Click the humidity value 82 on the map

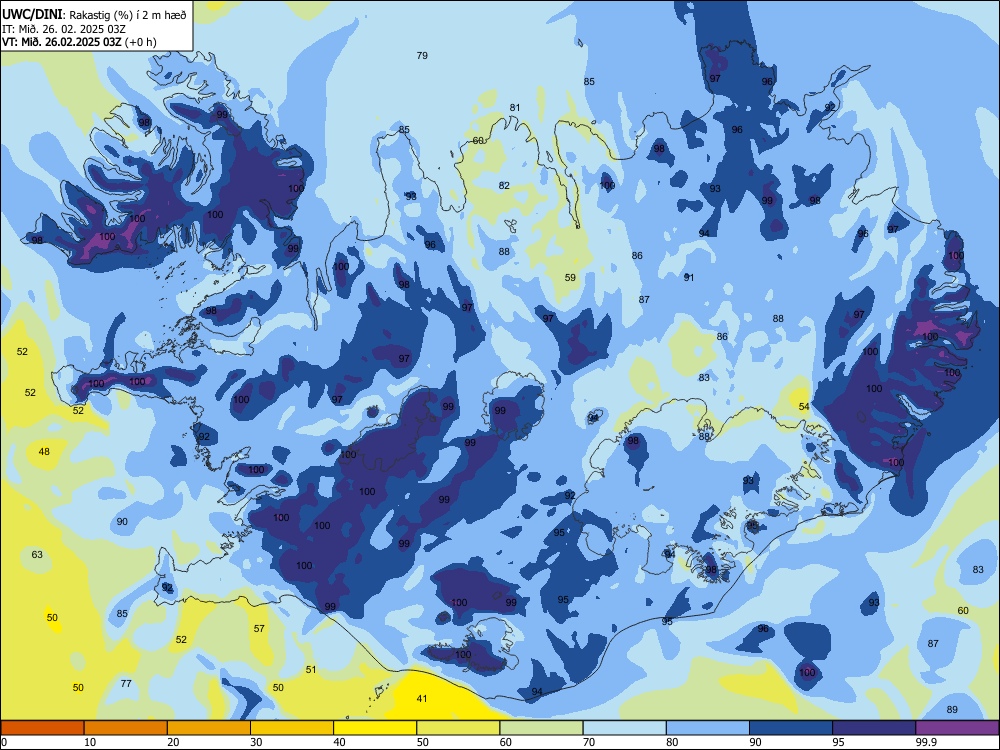click(504, 186)
